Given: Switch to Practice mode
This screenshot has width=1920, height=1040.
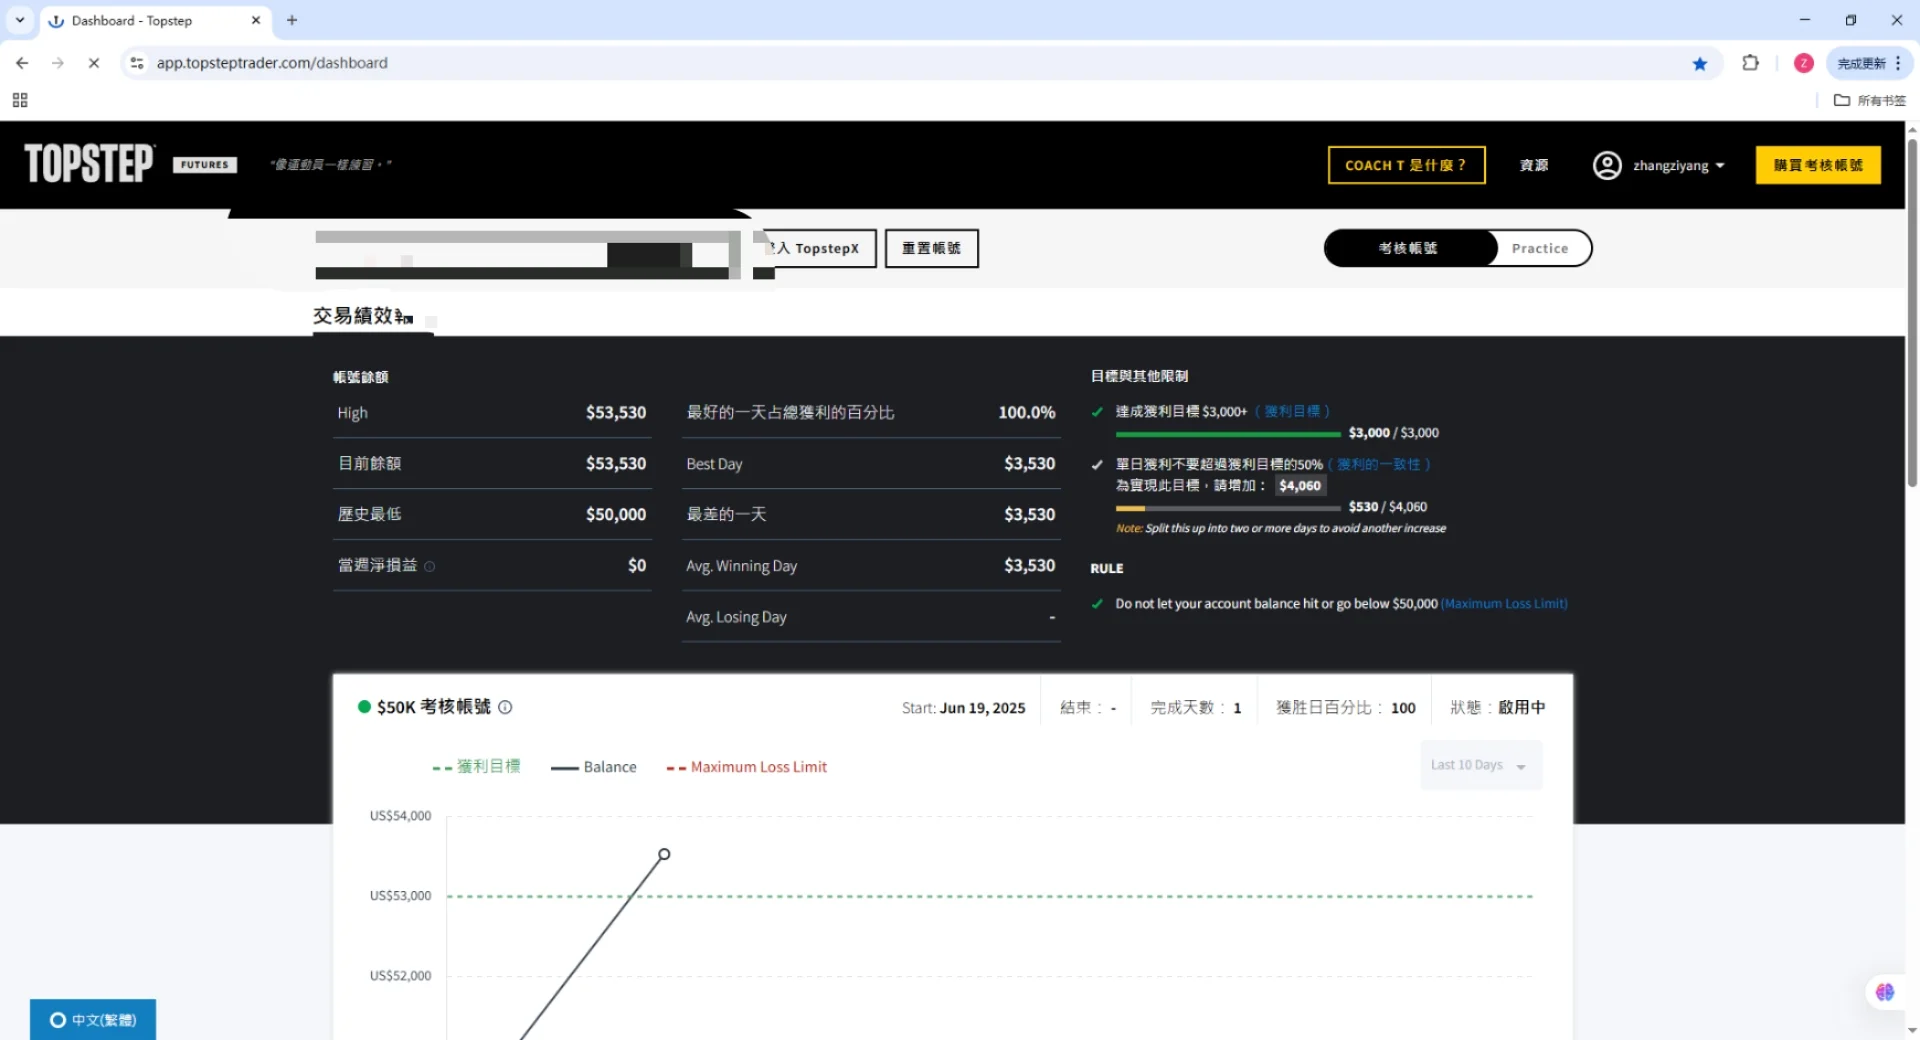Looking at the screenshot, I should (1540, 248).
